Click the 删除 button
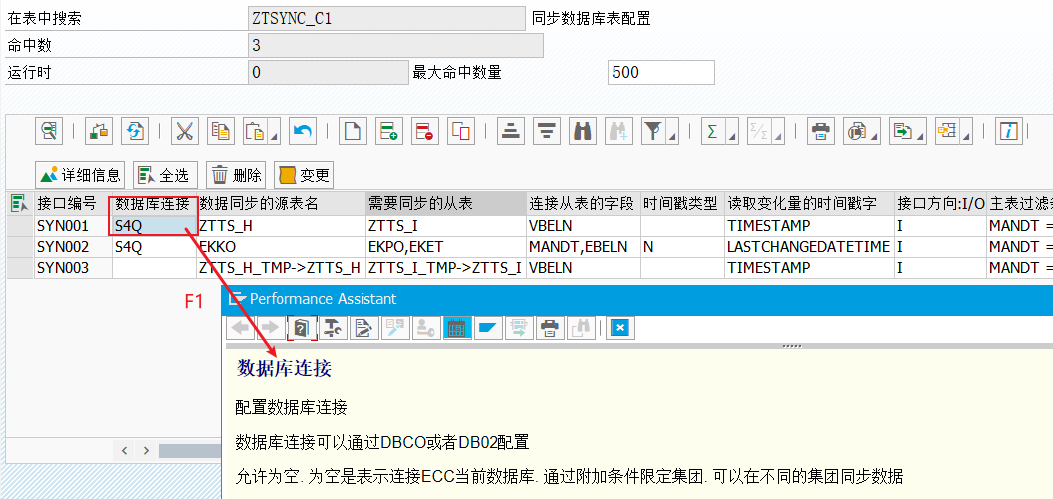 point(236,175)
